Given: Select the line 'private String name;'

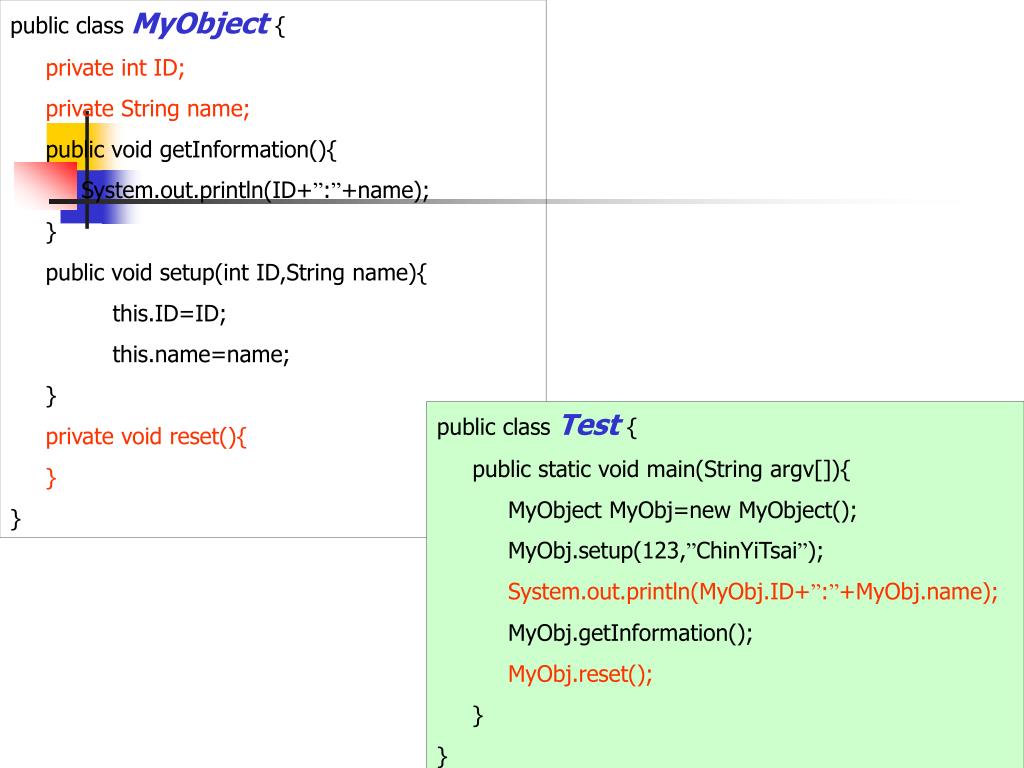Looking at the screenshot, I should (x=148, y=108).
